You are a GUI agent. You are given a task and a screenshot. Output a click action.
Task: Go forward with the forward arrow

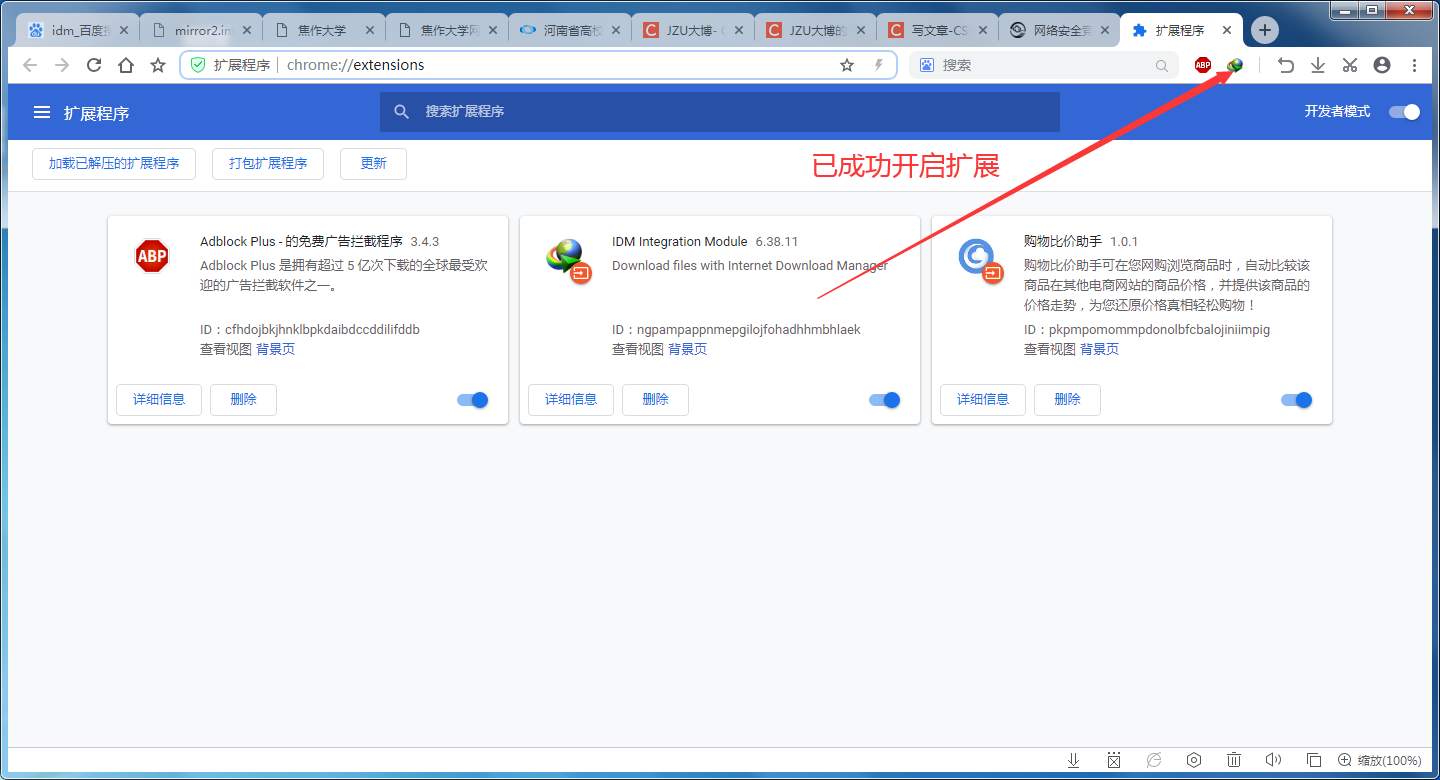coord(62,65)
